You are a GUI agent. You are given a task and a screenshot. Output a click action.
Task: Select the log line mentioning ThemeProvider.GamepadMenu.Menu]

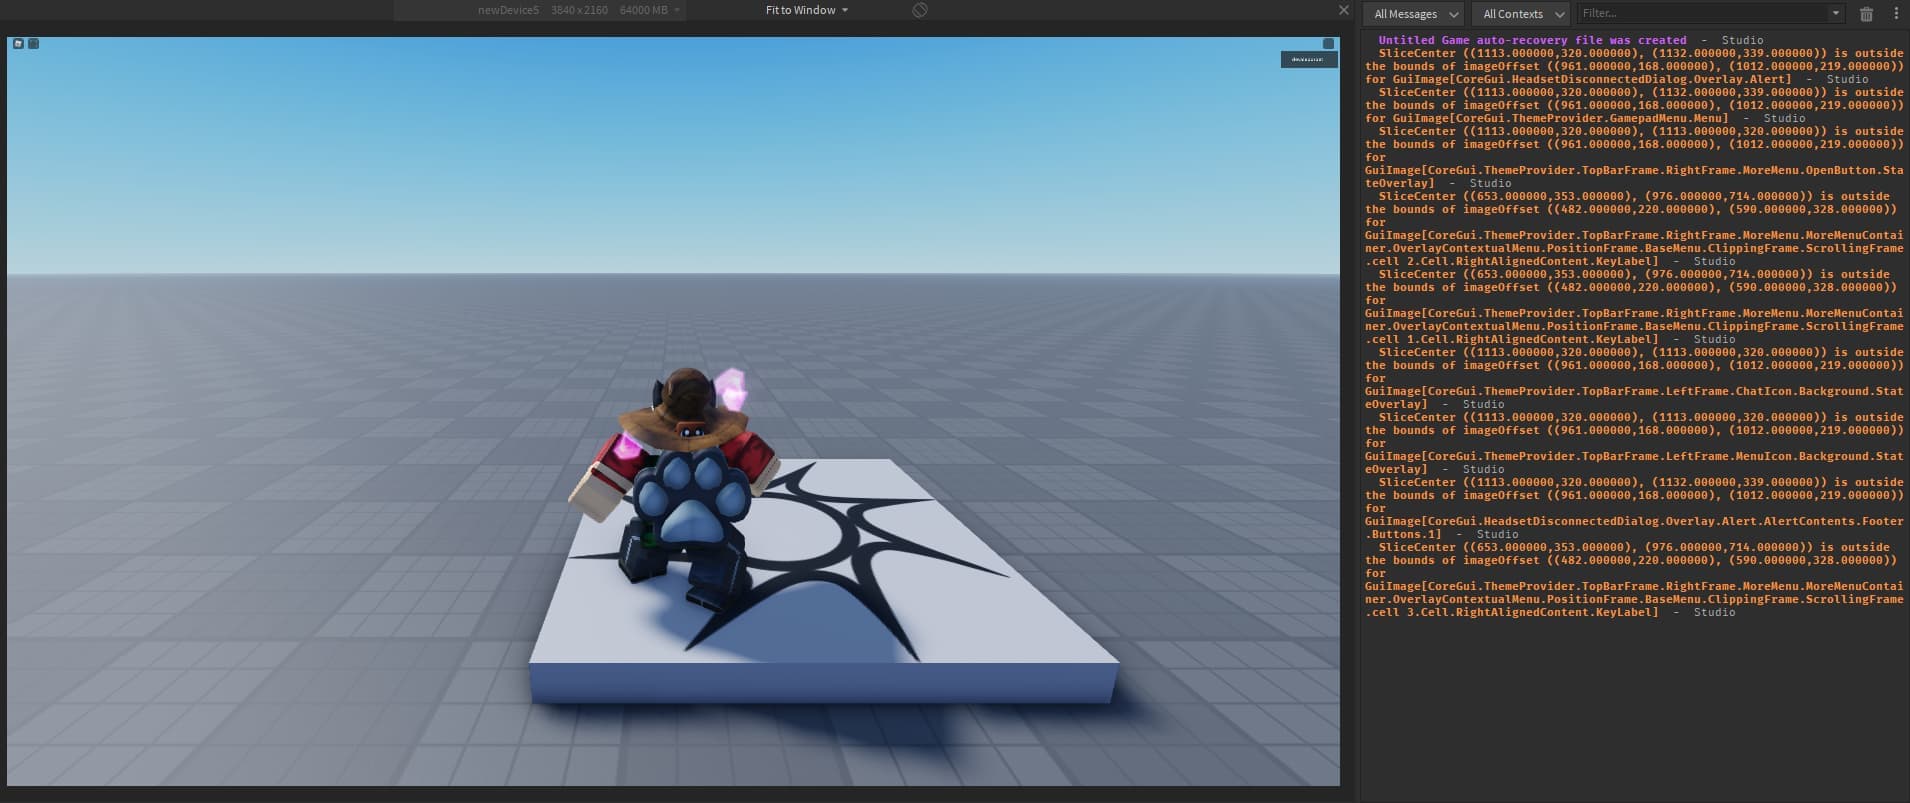click(1634, 105)
